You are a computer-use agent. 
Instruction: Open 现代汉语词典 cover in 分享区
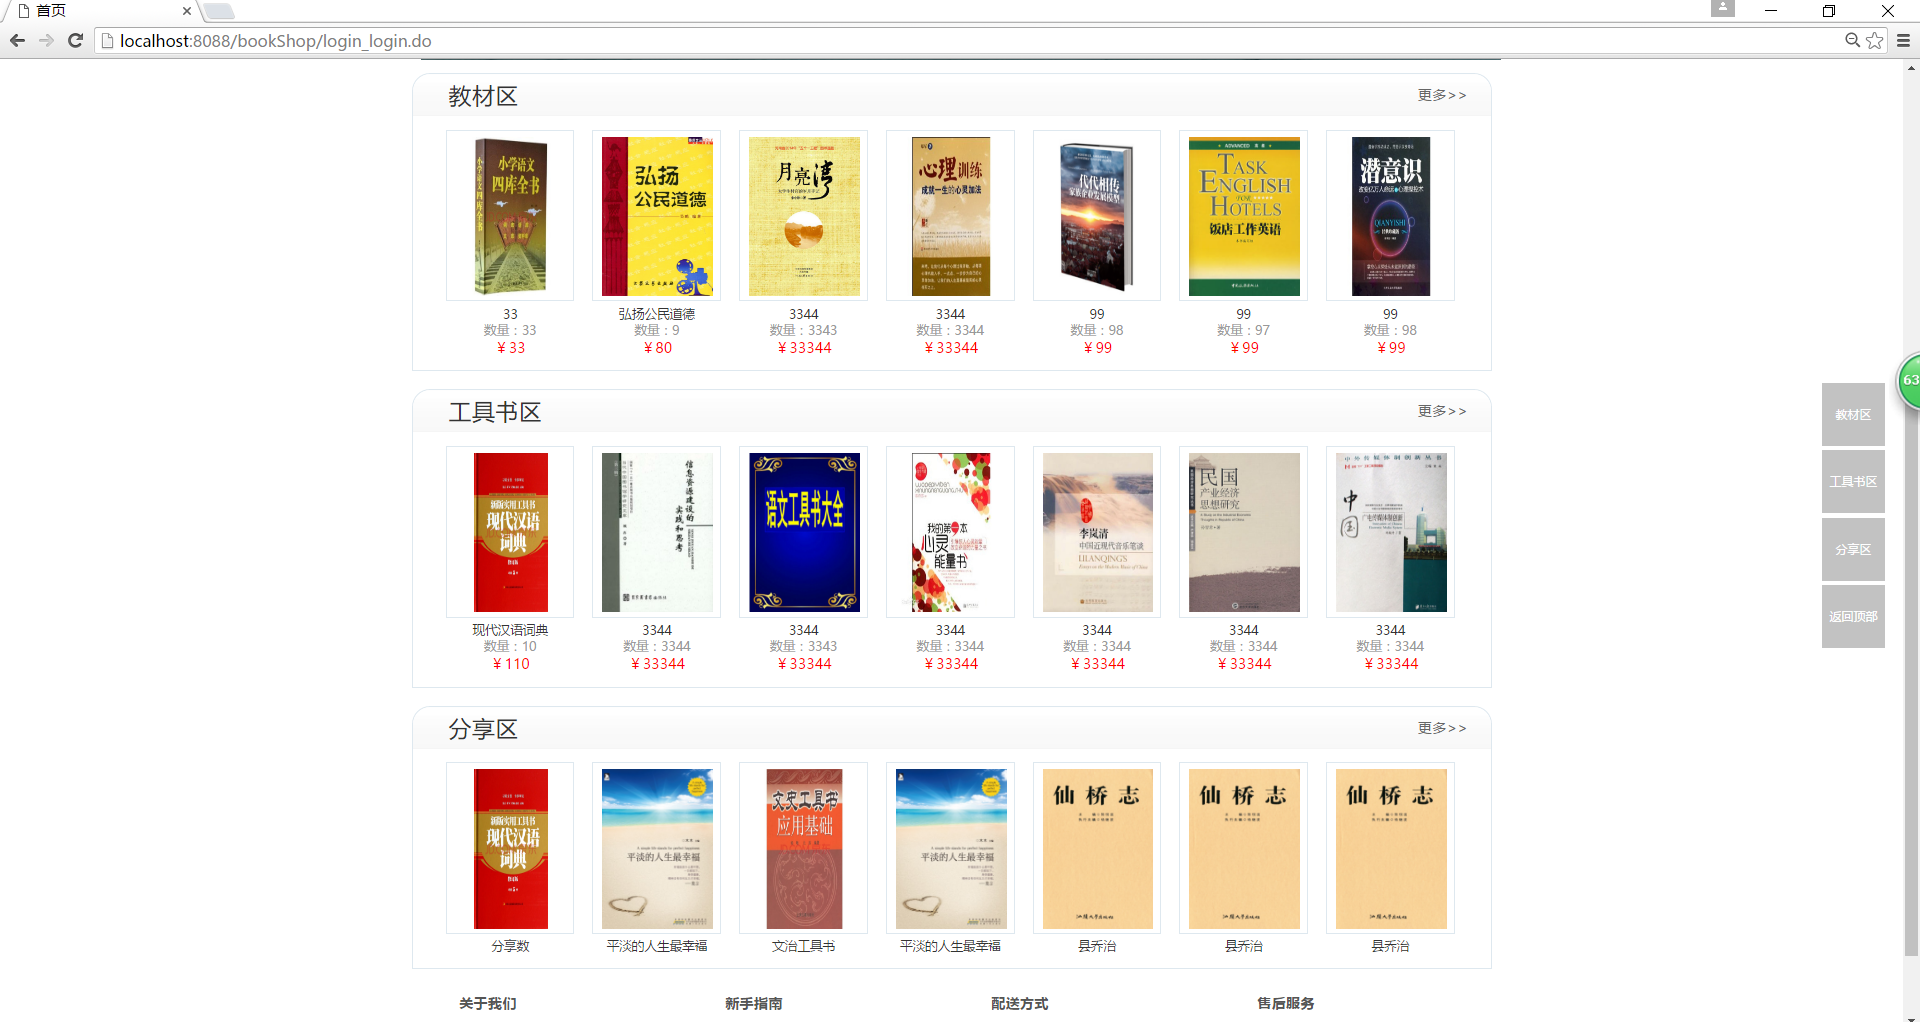coord(510,848)
